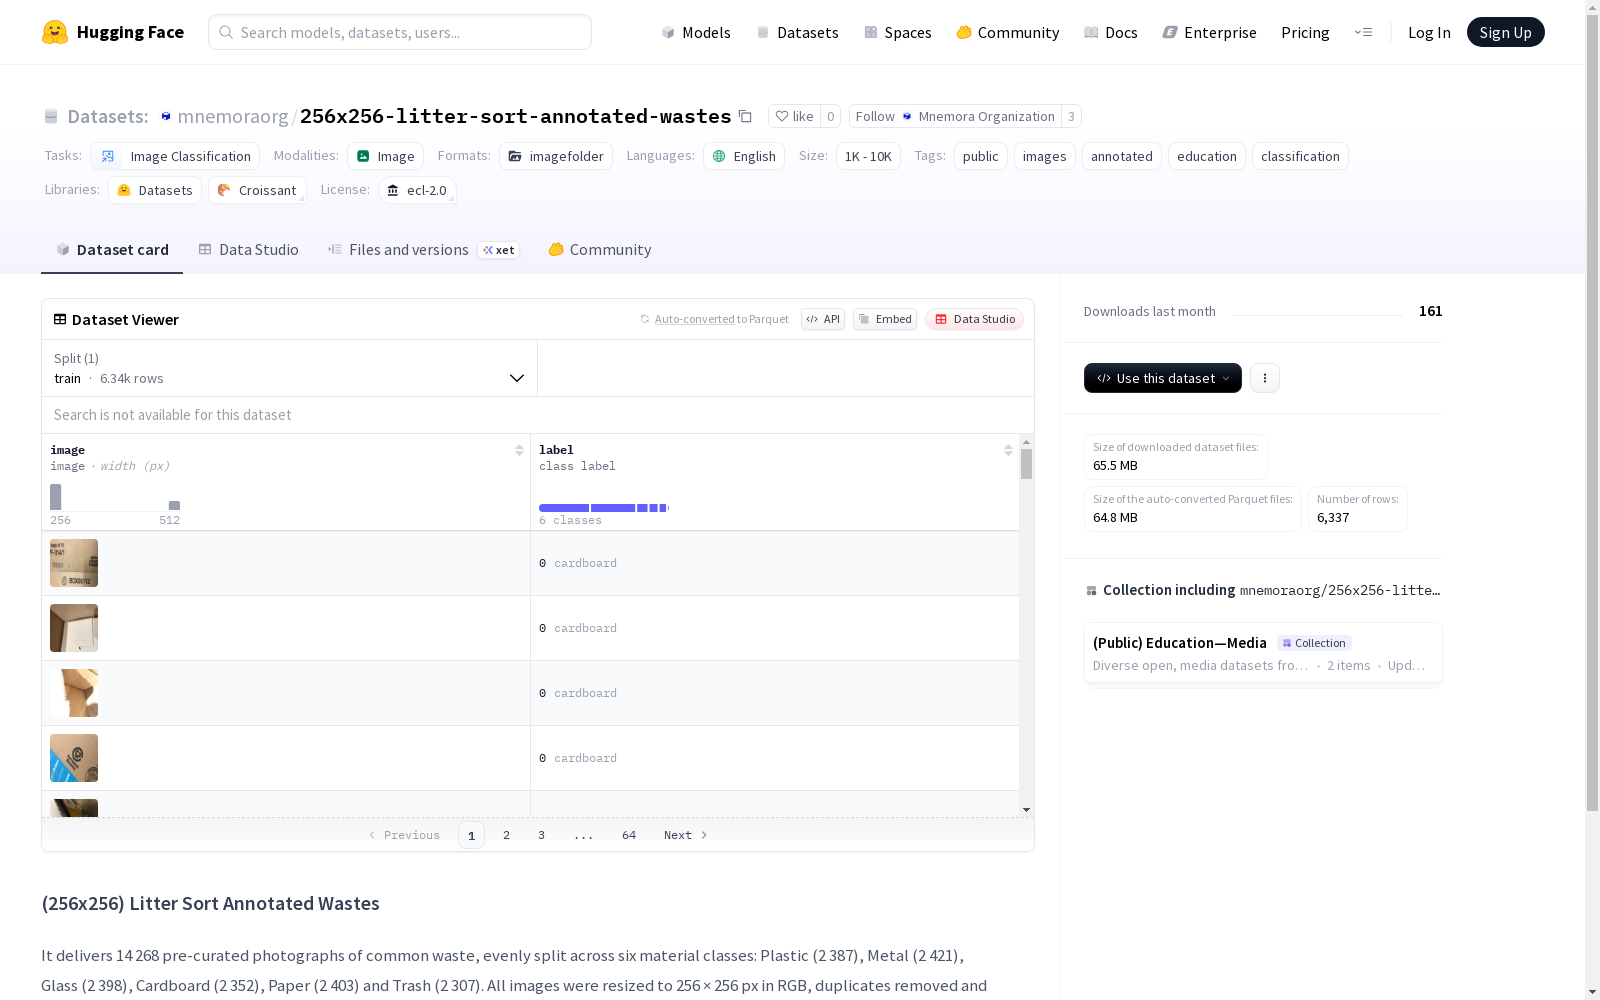Screen dimensions: 1600x1000
Task: Open the Models menu item
Action: pyautogui.click(x=696, y=32)
